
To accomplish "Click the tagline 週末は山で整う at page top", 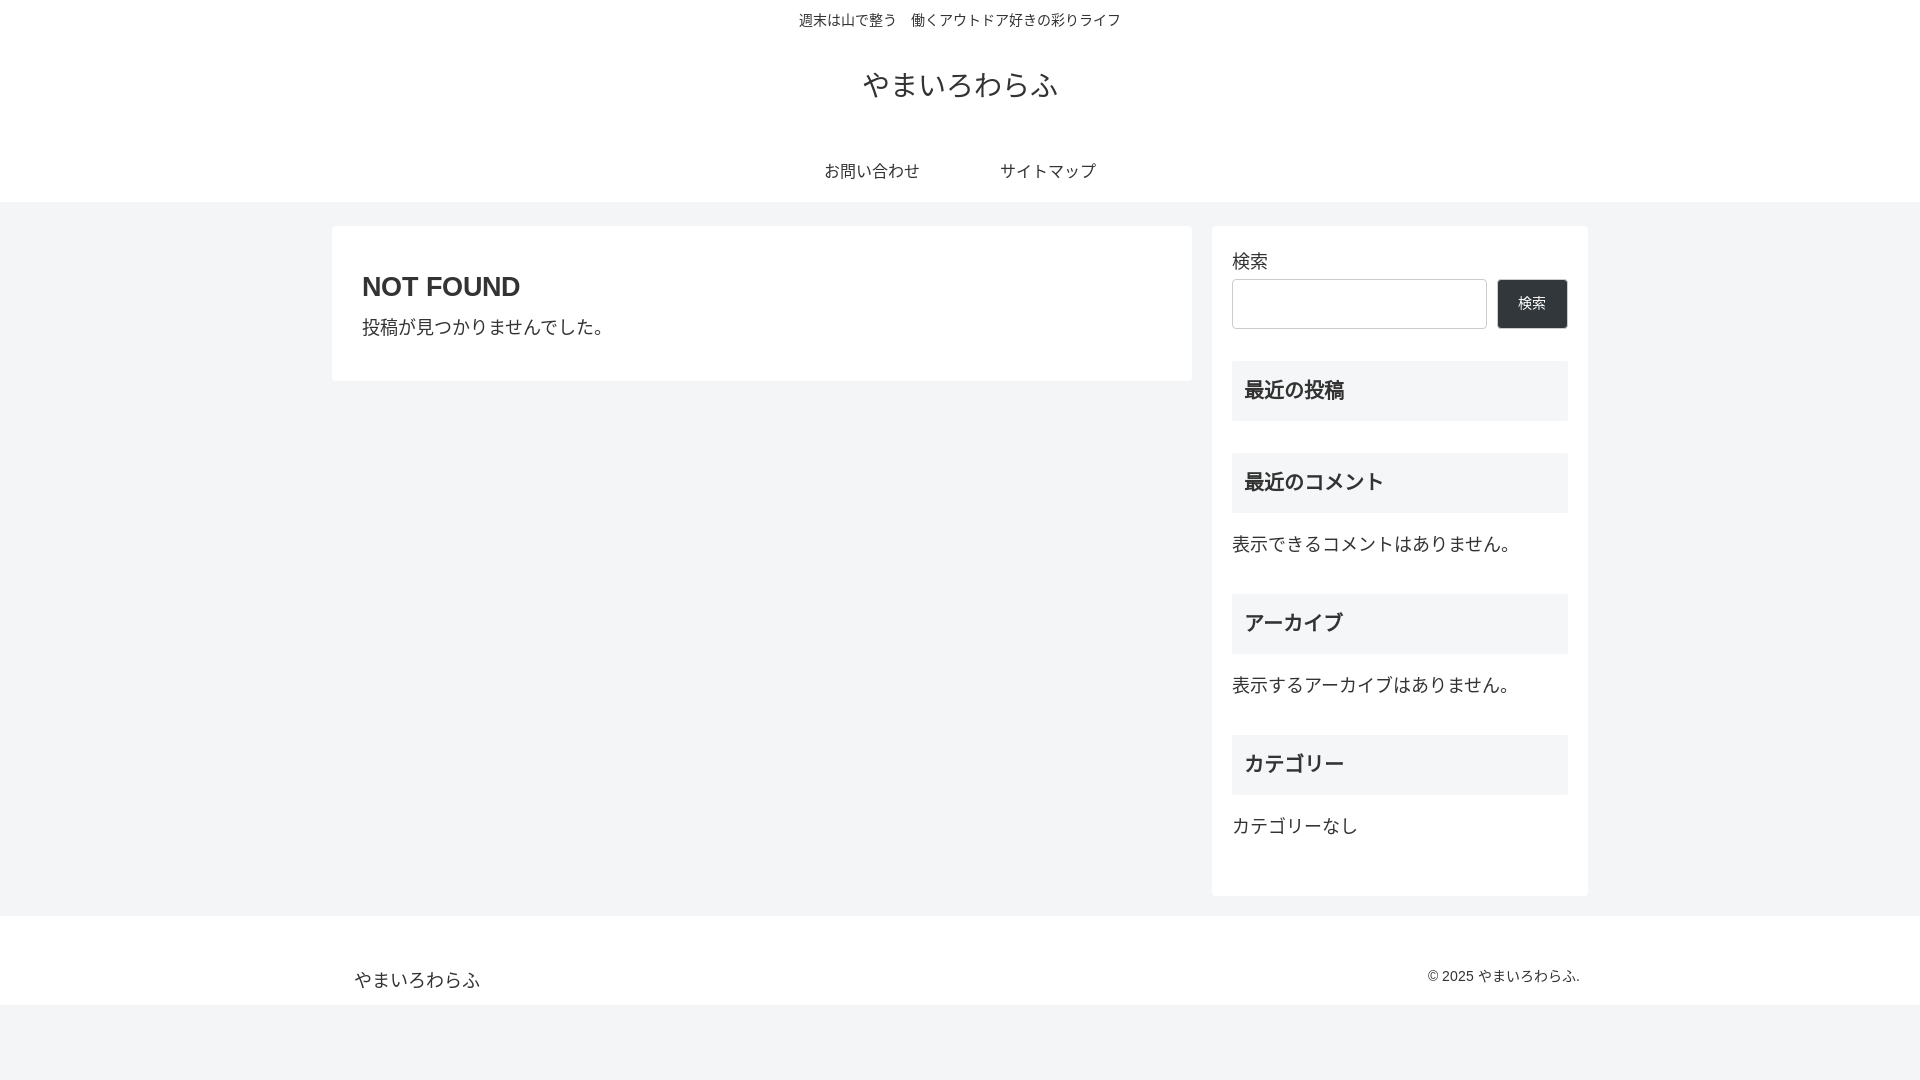I will click(x=848, y=20).
